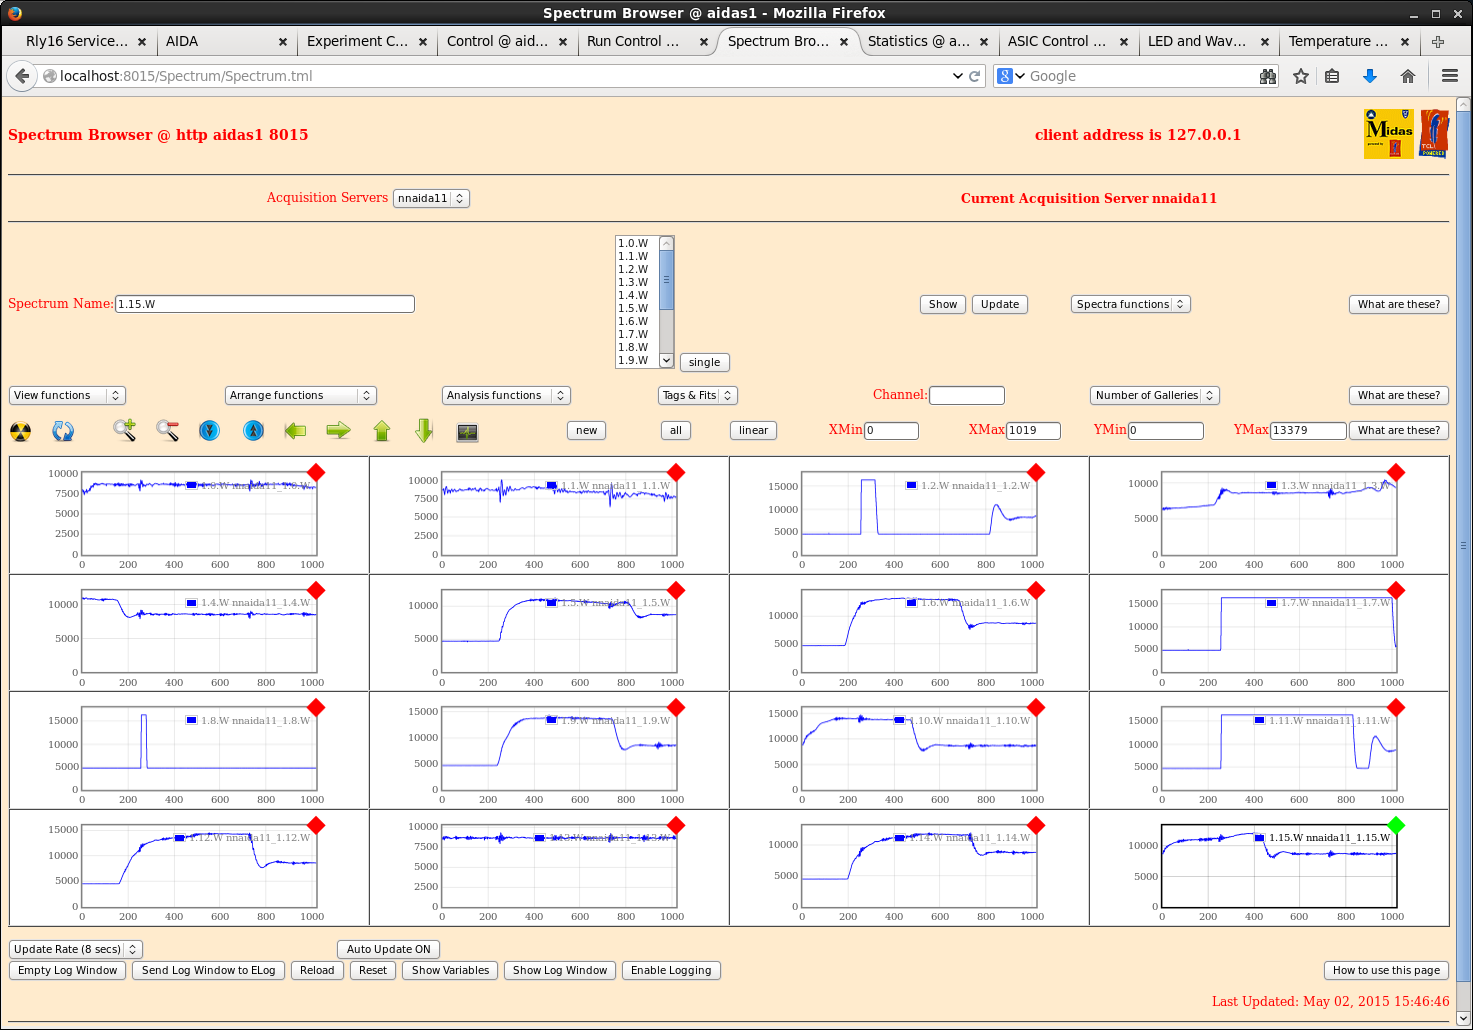Click the green right arrow icon
The image size is (1473, 1030).
(339, 430)
